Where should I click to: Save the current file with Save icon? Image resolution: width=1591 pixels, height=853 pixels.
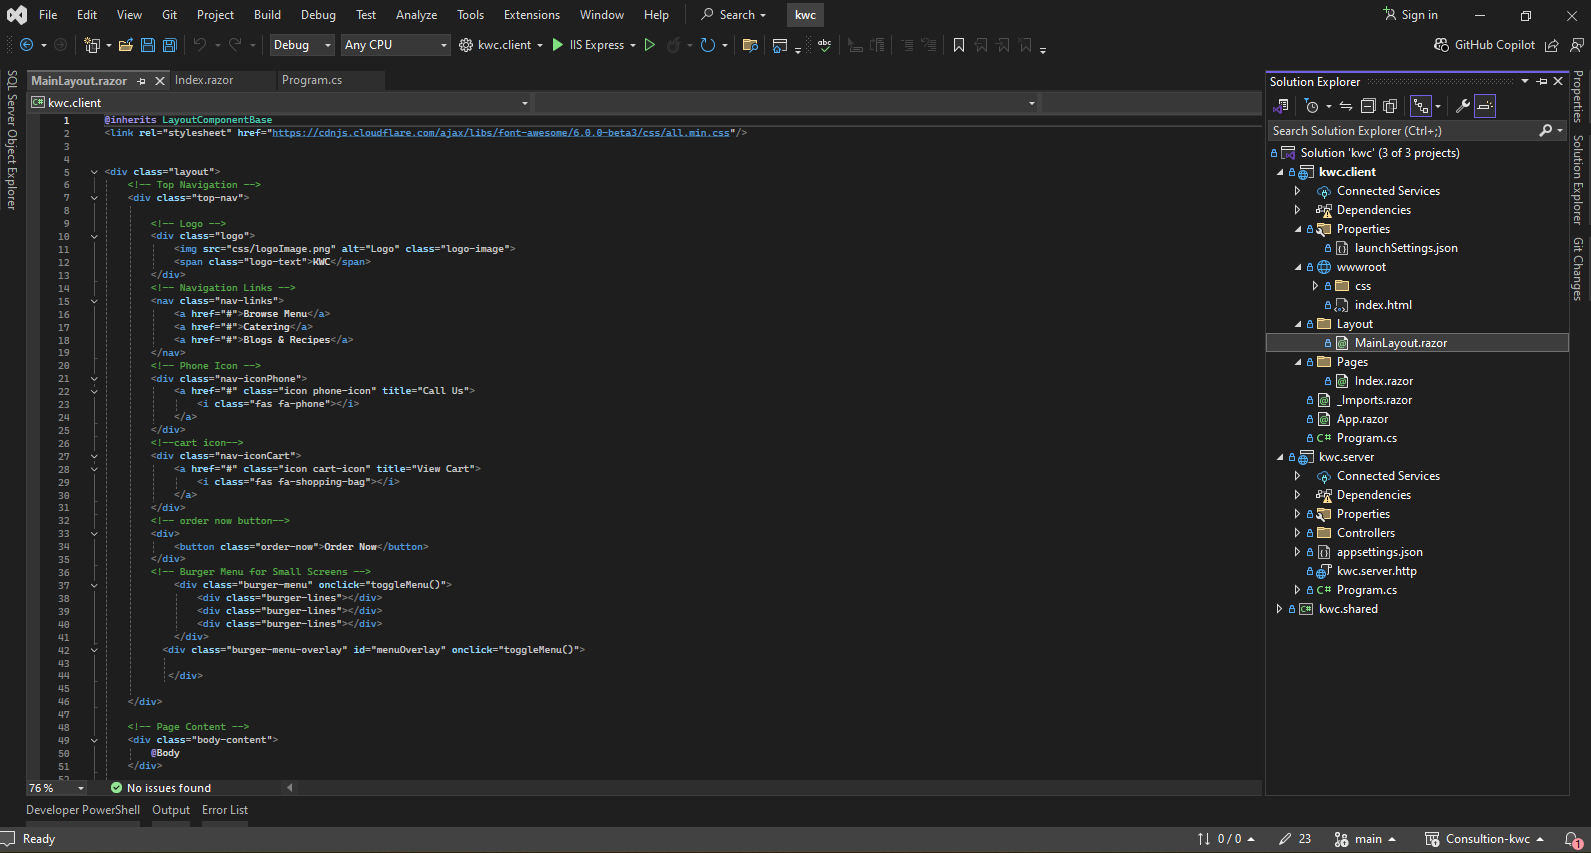(148, 45)
